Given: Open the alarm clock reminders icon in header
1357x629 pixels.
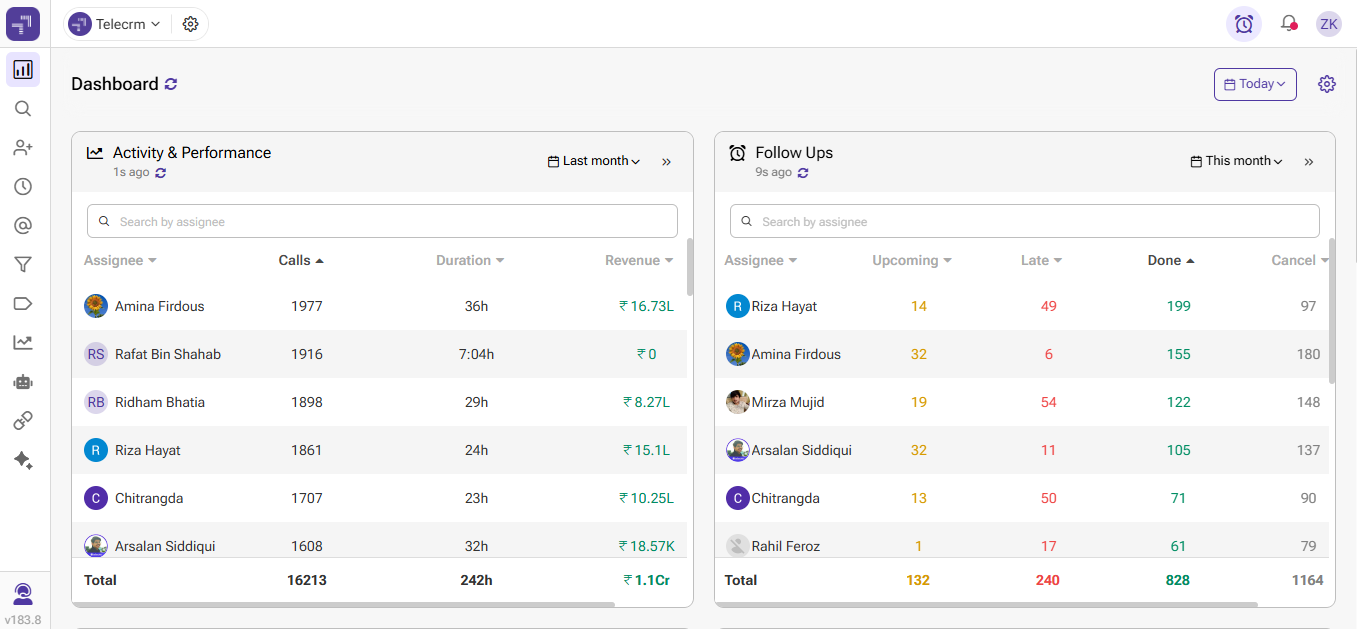Looking at the screenshot, I should click(1243, 24).
